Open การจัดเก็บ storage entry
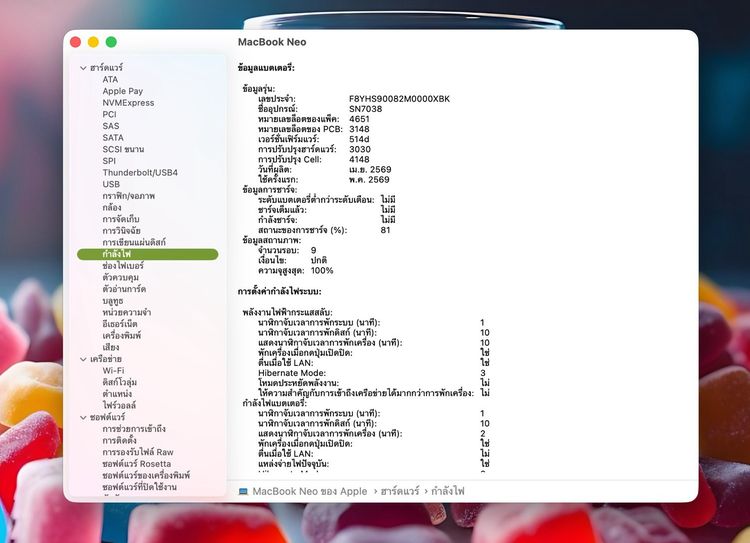Image resolution: width=750 pixels, height=543 pixels. coord(121,219)
